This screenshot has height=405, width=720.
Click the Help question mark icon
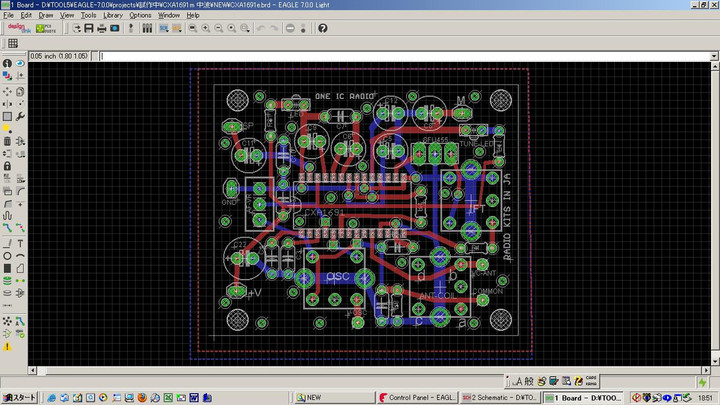click(x=323, y=28)
